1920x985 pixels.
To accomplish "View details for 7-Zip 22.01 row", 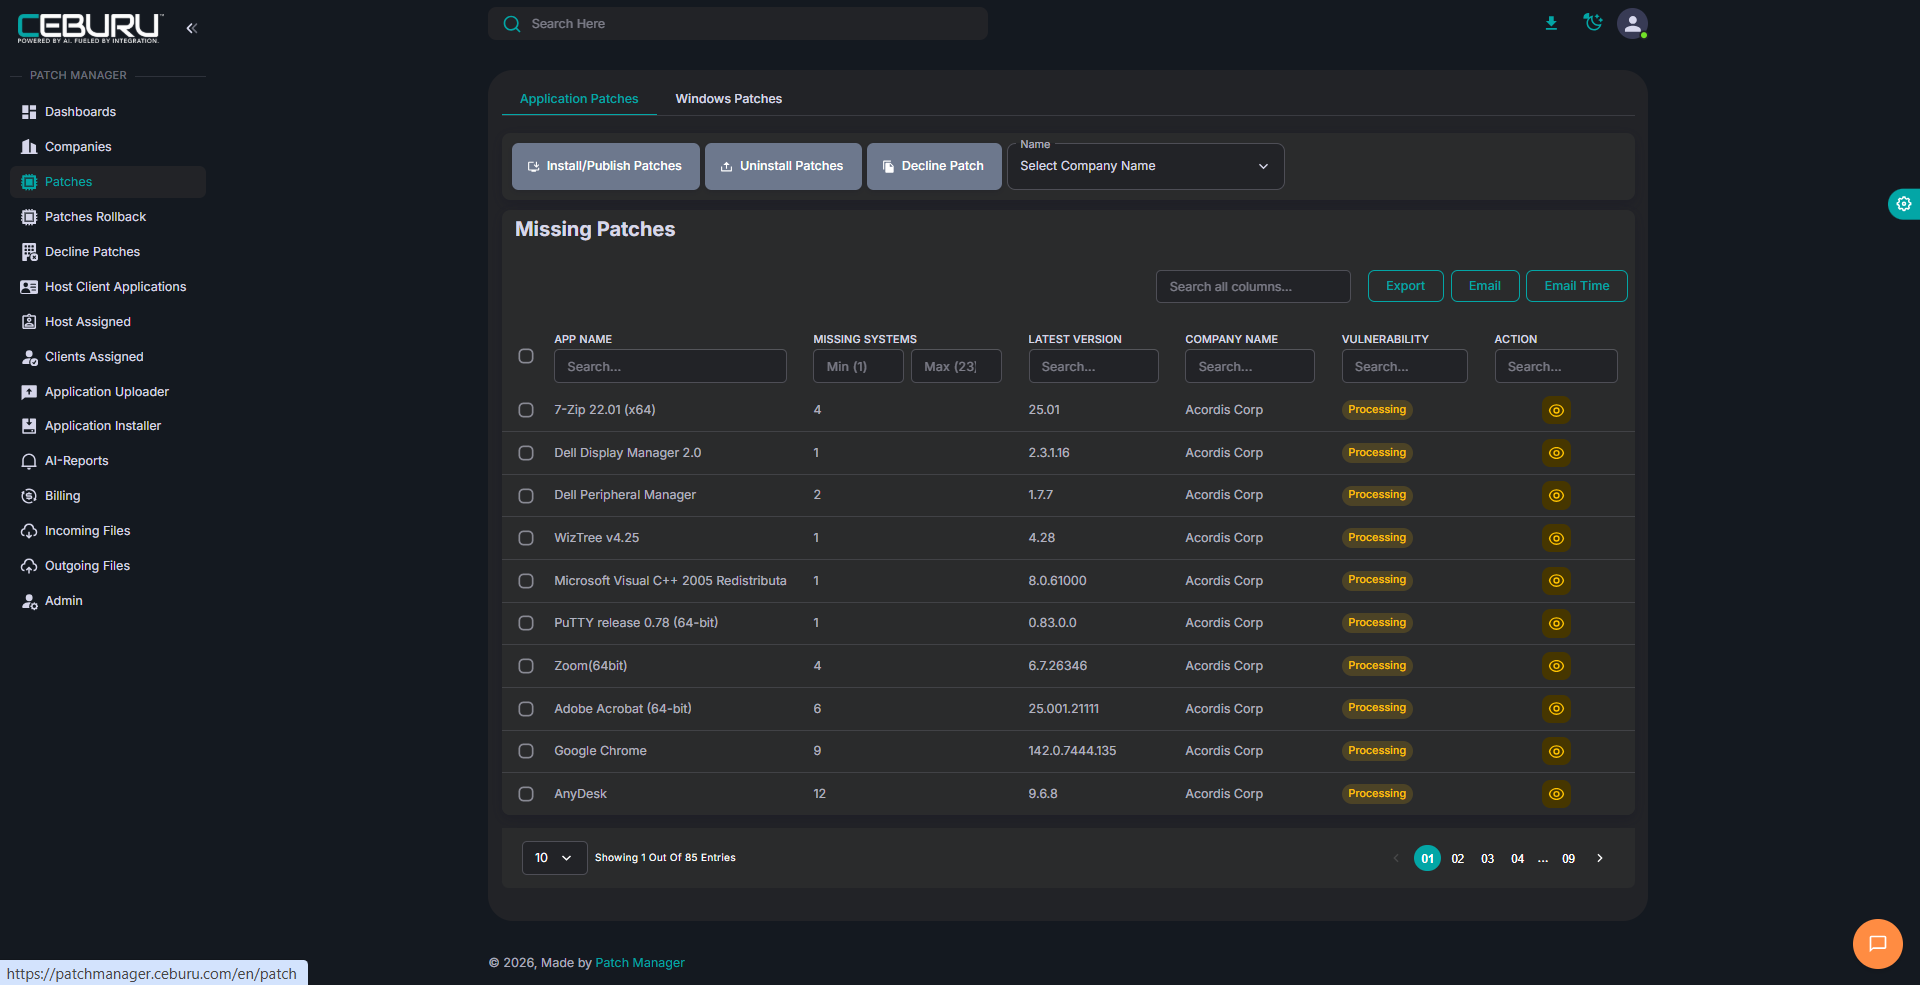I will pyautogui.click(x=1556, y=410).
